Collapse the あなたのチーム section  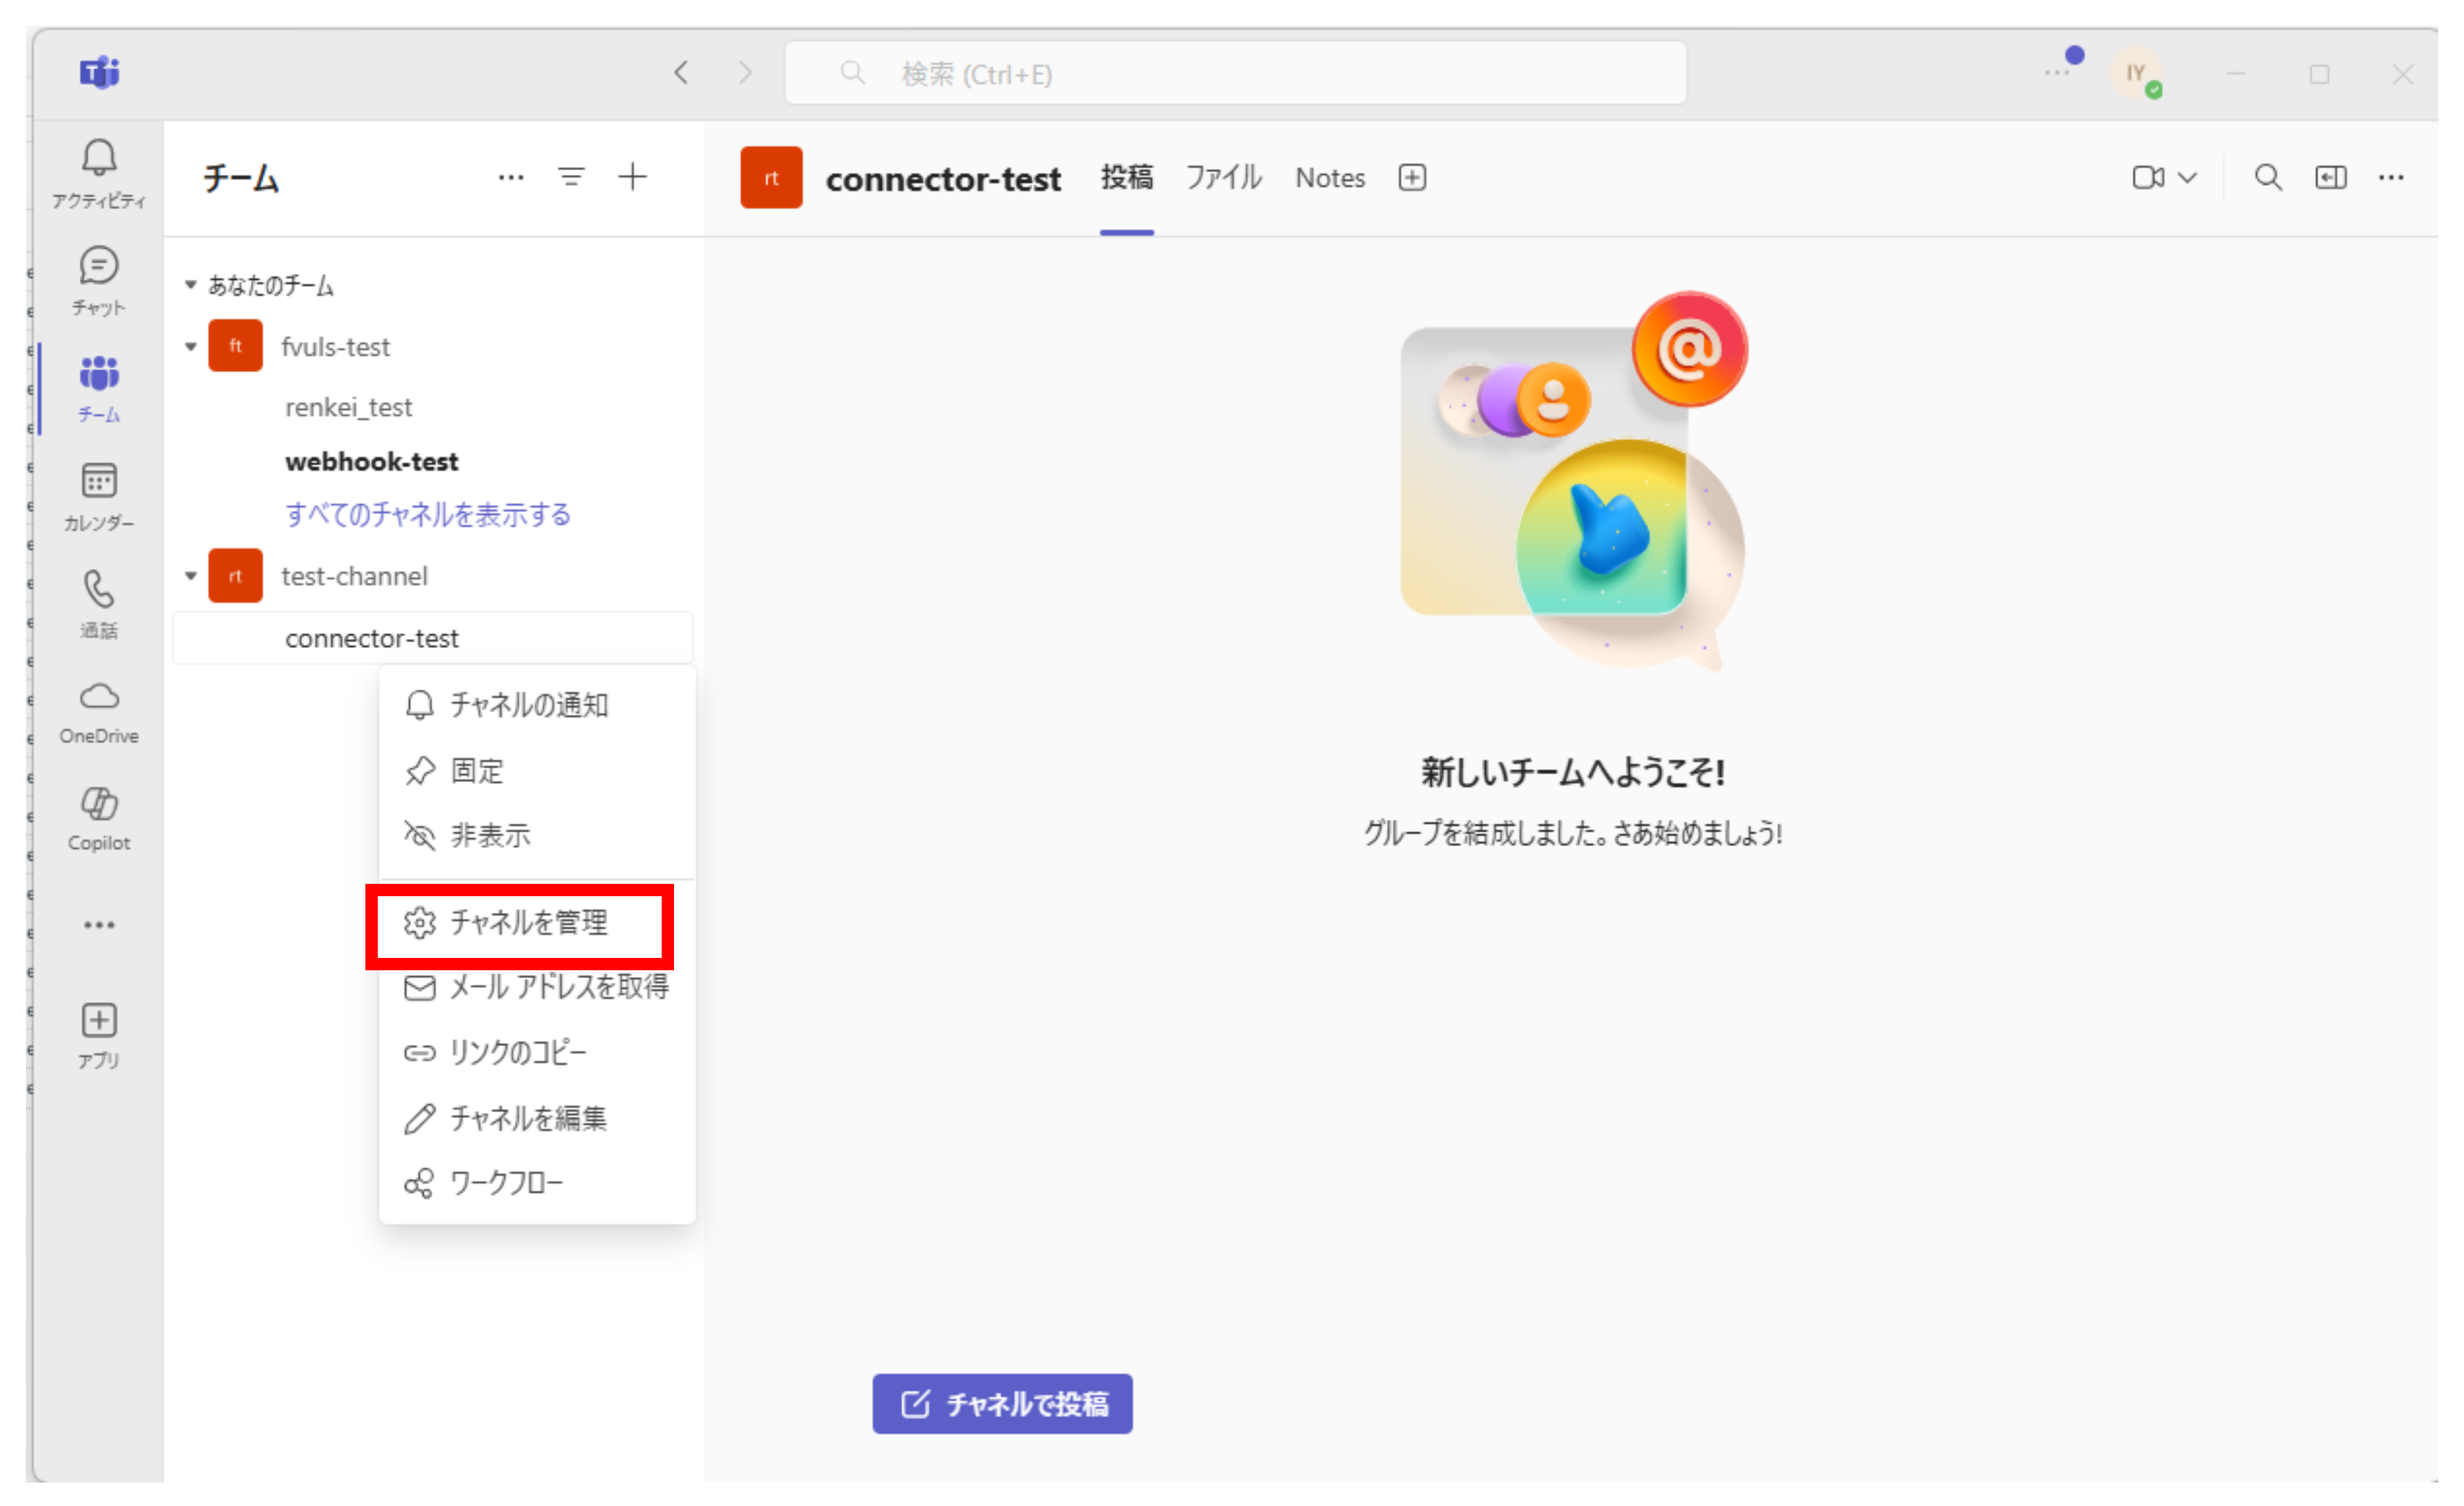click(190, 285)
